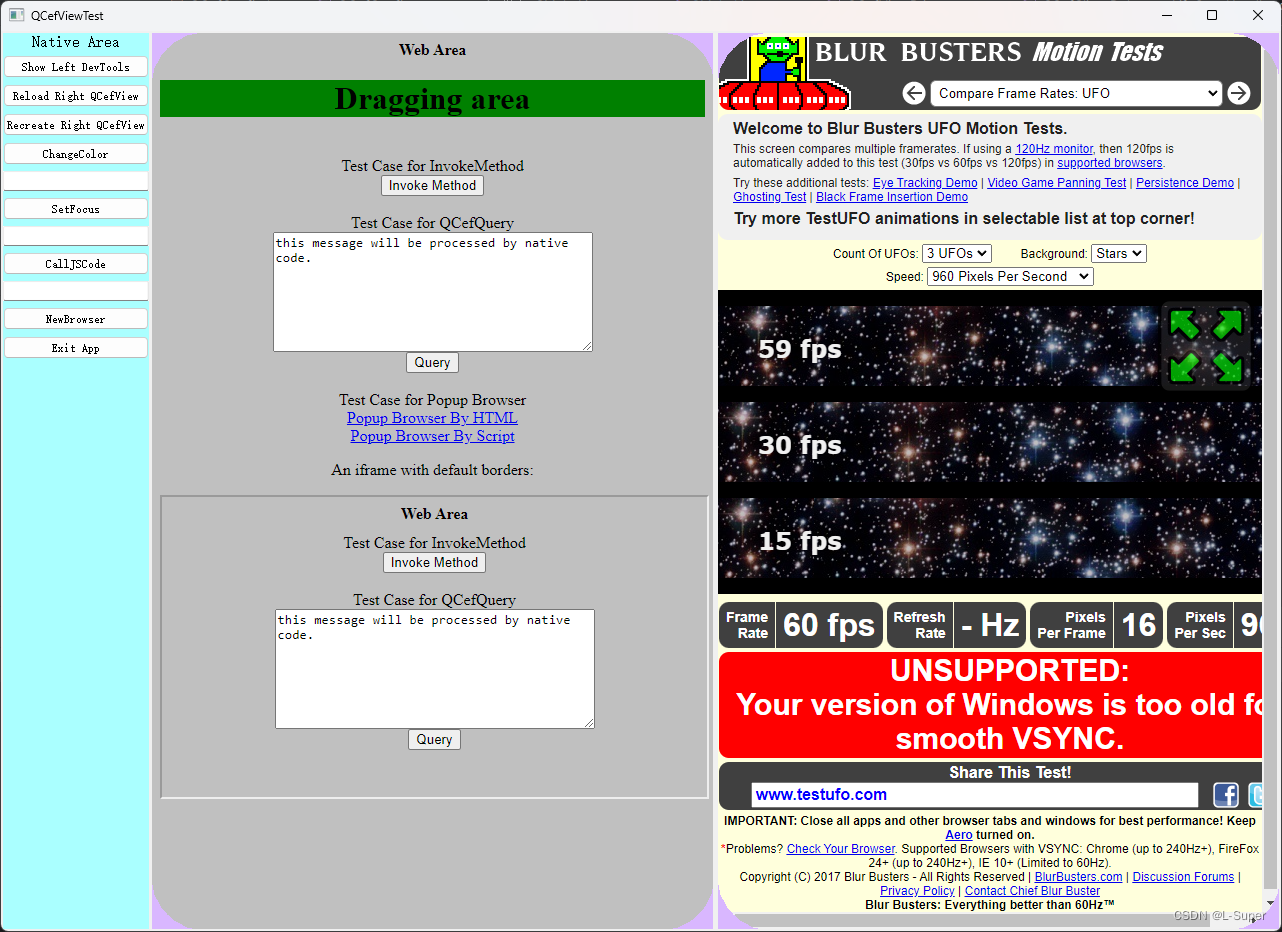The width and height of the screenshot is (1282, 932).
Task: Click the Exit App button
Action: 76,348
